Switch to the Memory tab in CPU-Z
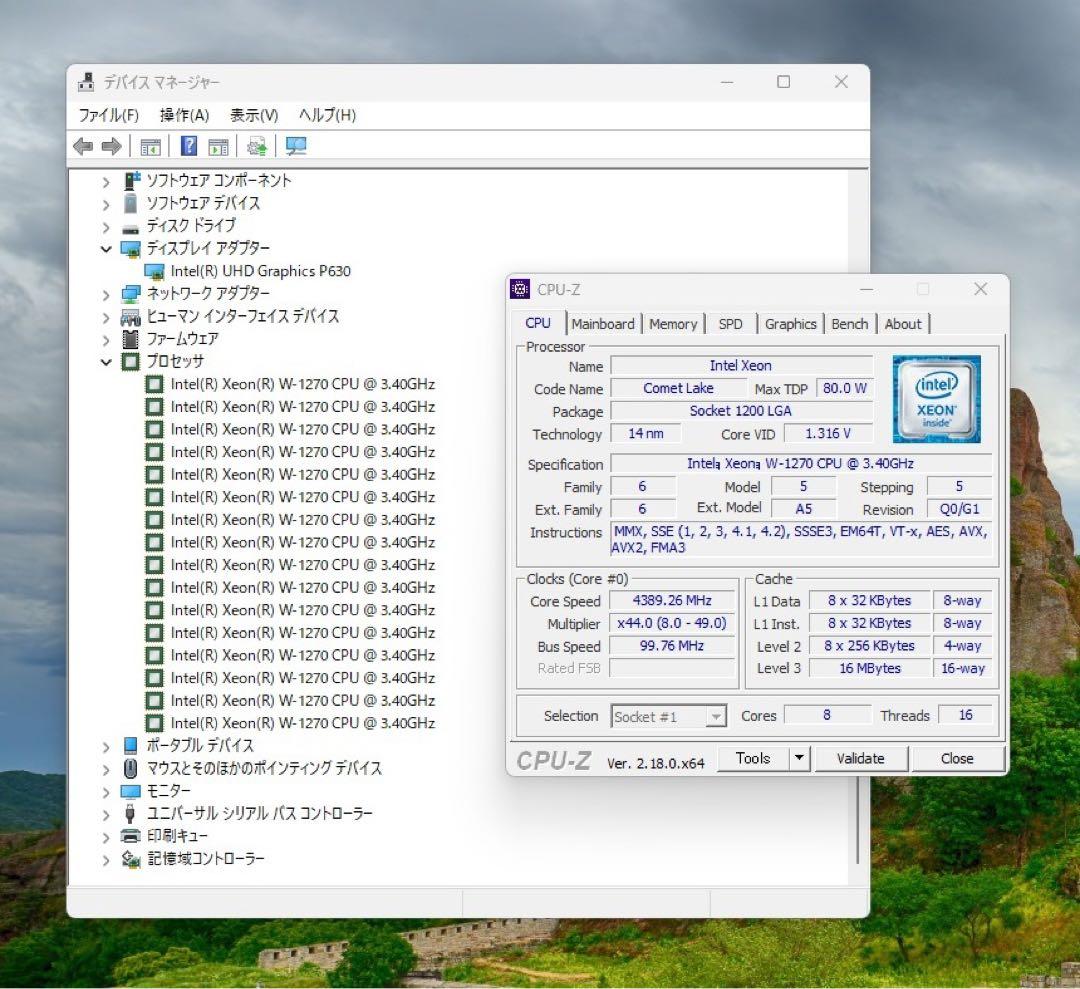This screenshot has height=989, width=1080. [x=673, y=324]
